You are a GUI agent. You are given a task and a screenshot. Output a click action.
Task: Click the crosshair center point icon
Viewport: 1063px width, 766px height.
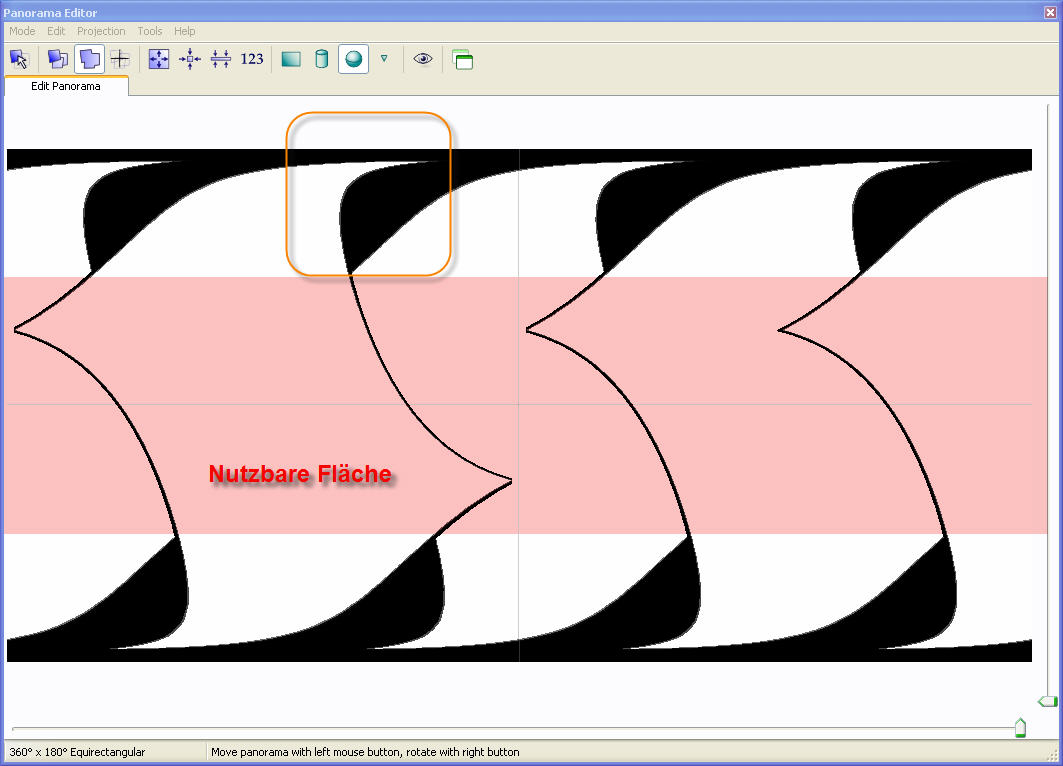120,59
